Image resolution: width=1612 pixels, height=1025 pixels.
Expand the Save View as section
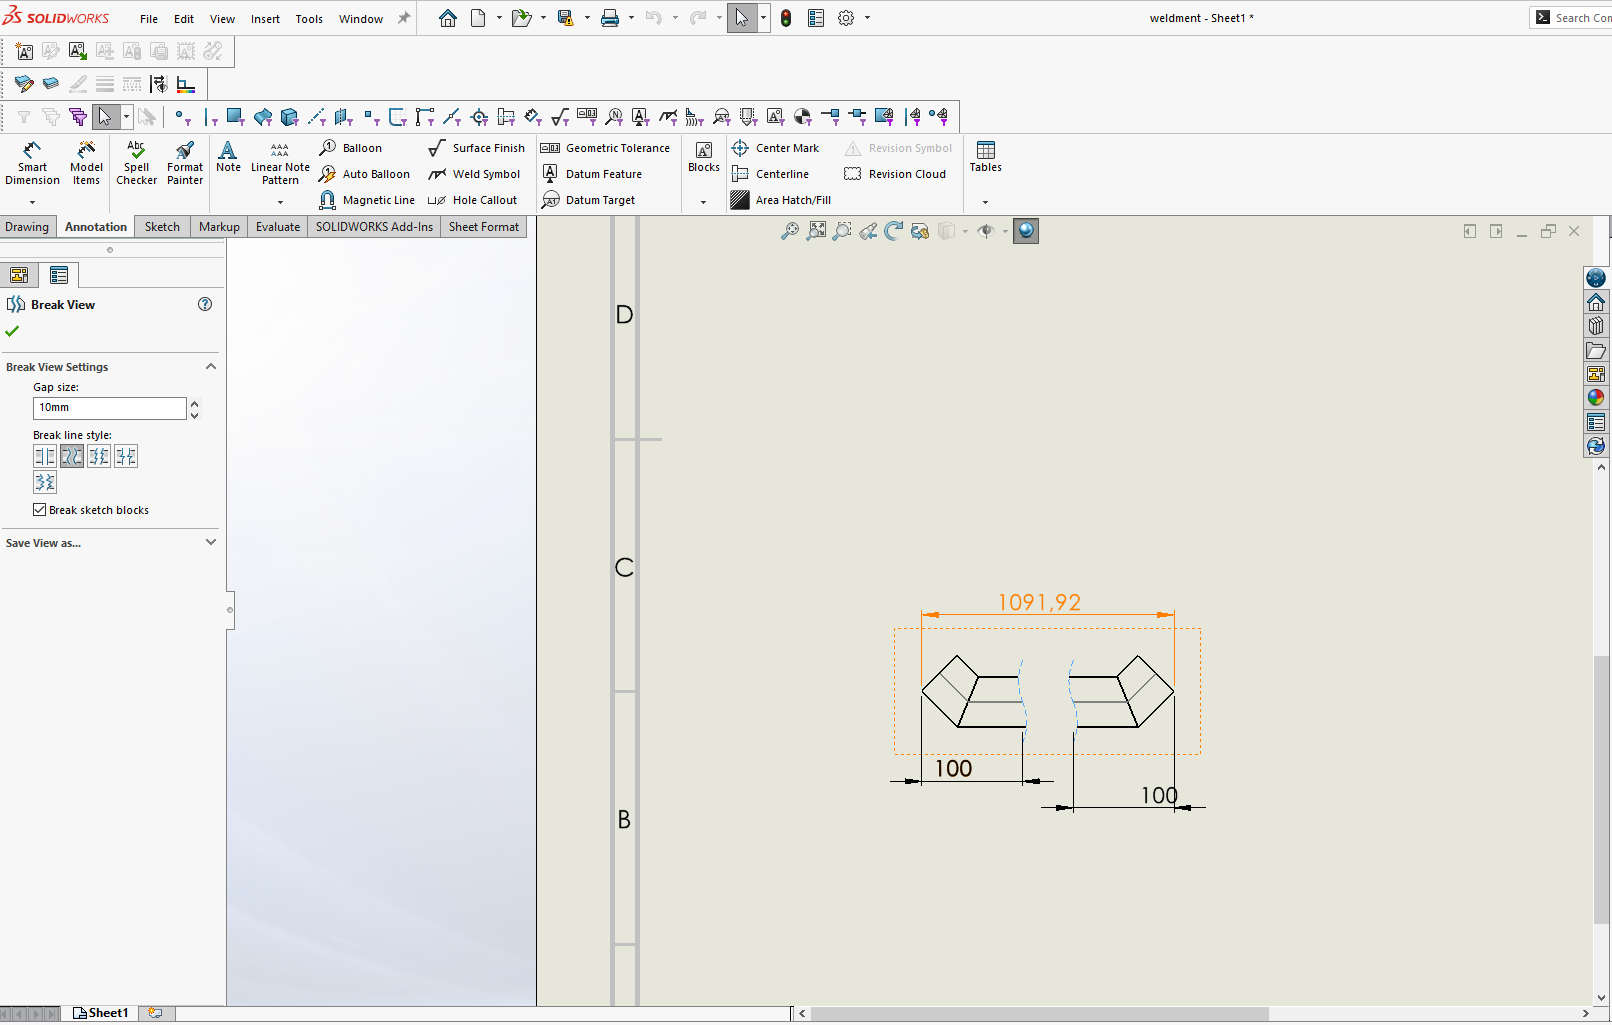(210, 543)
